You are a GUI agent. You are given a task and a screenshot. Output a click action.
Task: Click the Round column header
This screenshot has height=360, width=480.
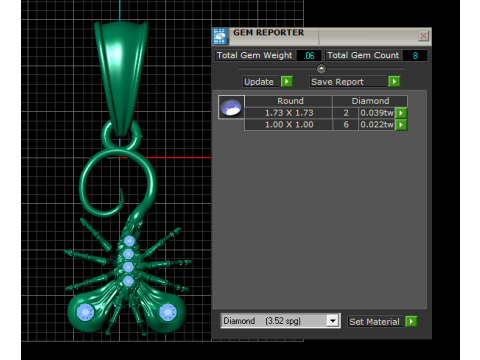pos(289,101)
